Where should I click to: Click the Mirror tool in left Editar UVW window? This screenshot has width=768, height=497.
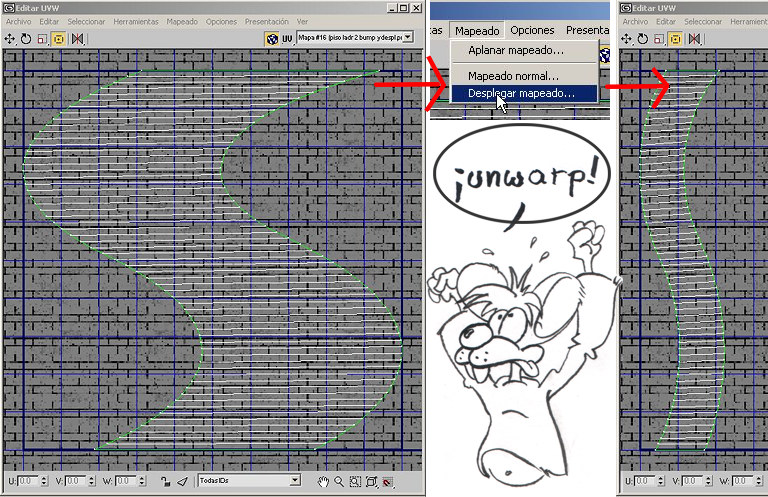(x=77, y=39)
